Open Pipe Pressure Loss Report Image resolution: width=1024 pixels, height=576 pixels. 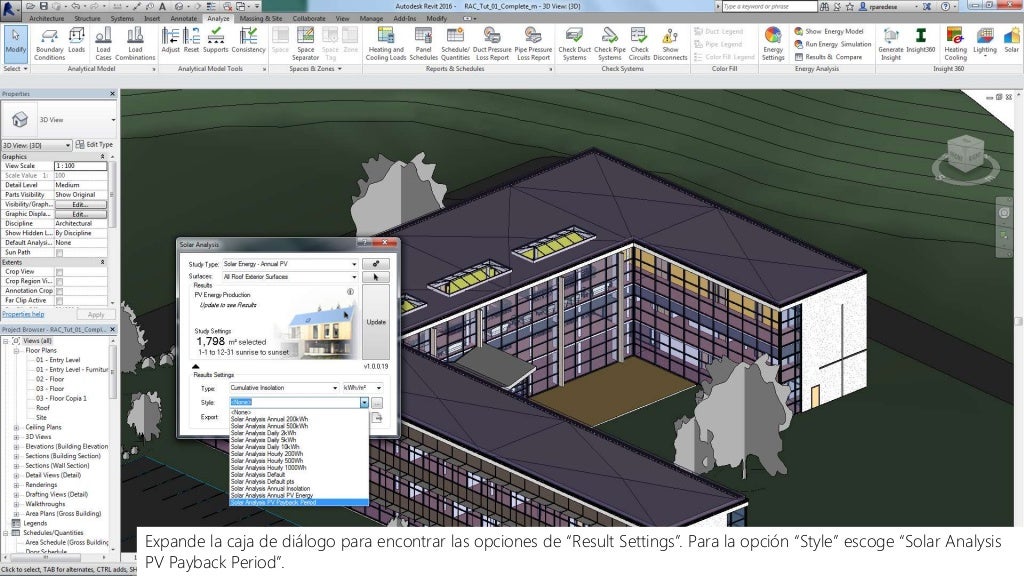tap(533, 44)
